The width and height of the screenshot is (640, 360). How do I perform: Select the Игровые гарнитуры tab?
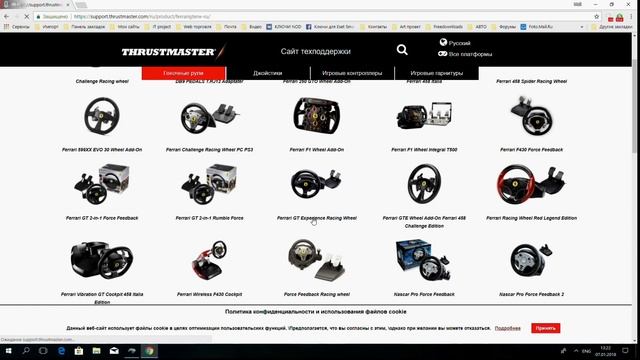pos(437,73)
